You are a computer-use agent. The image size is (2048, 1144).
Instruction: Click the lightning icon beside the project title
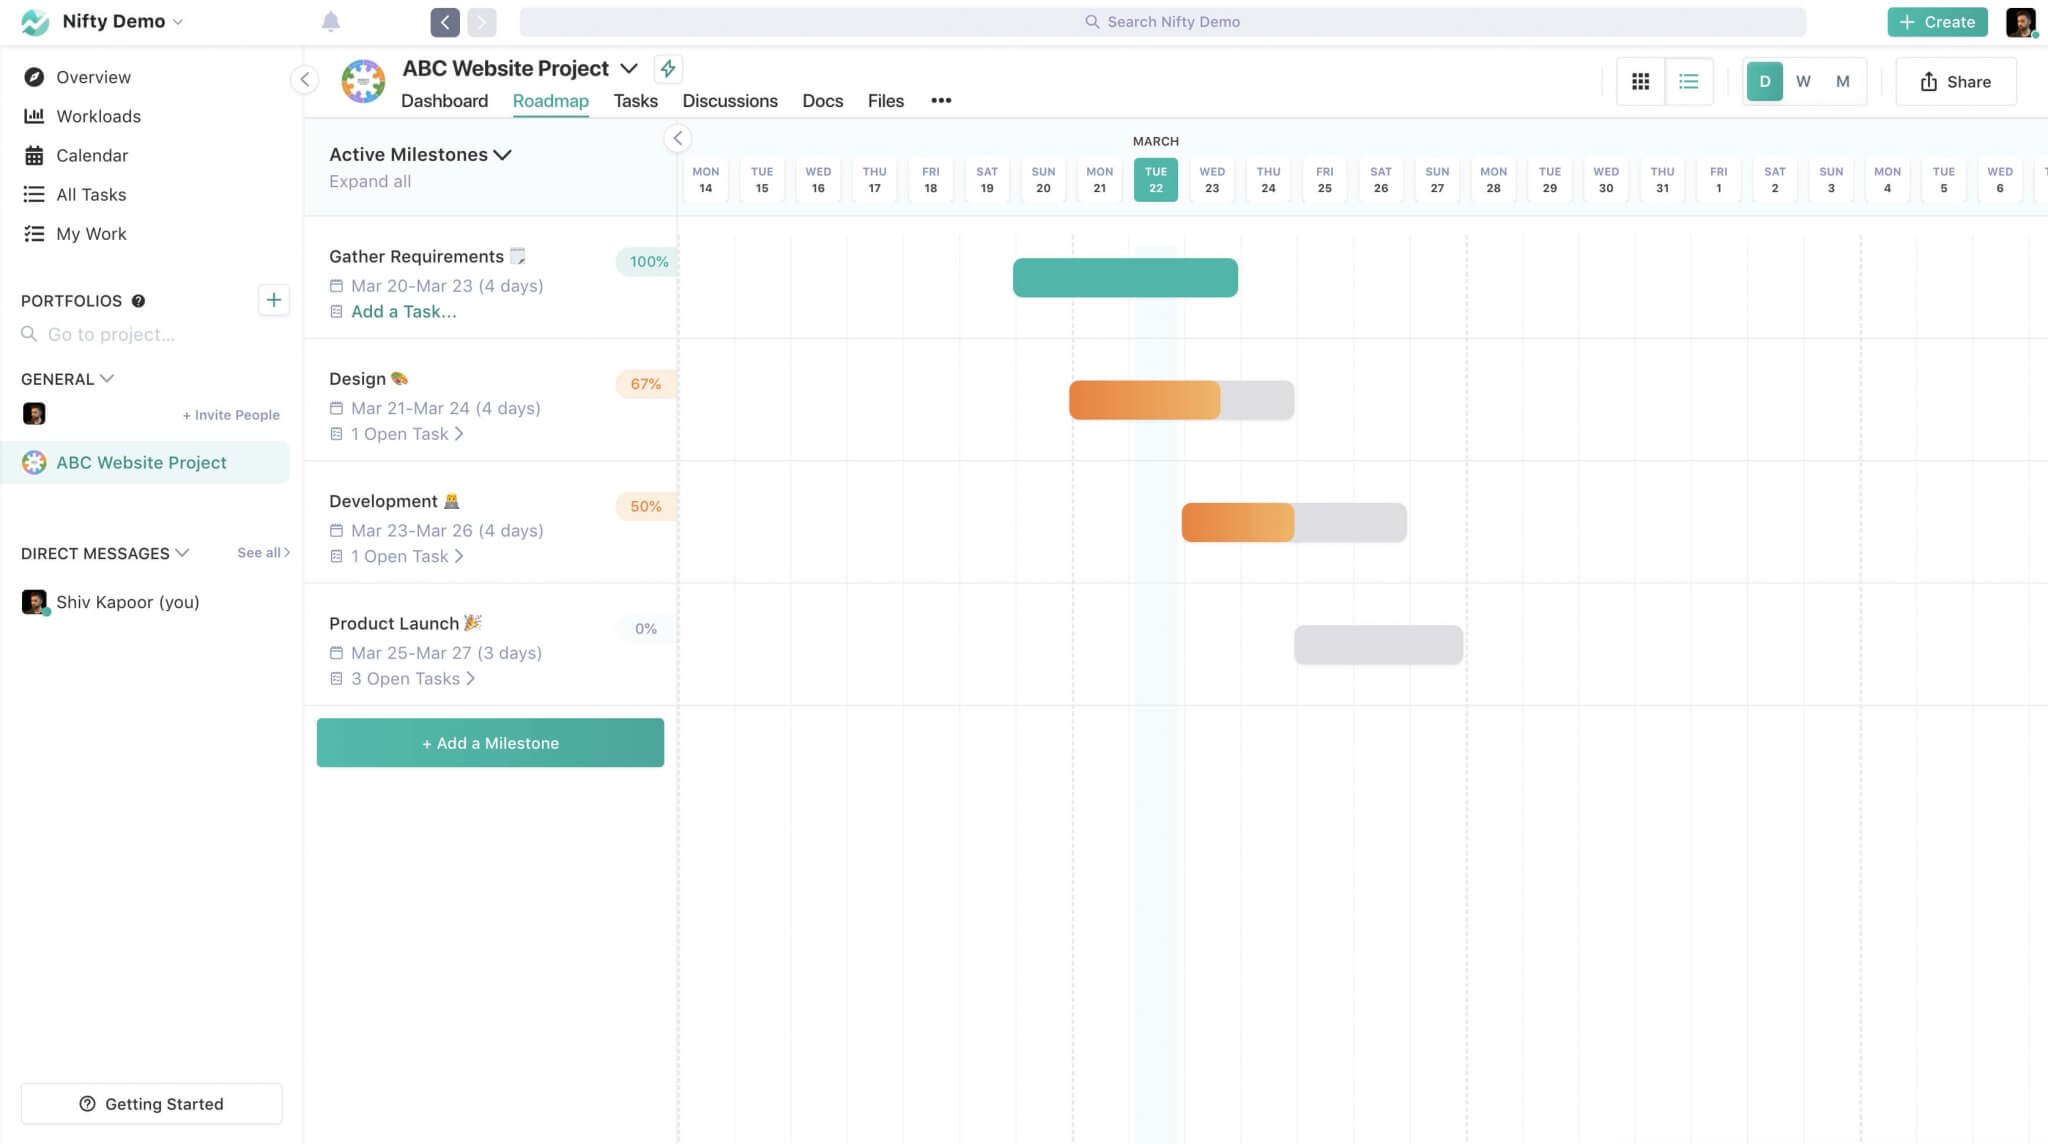click(x=668, y=68)
